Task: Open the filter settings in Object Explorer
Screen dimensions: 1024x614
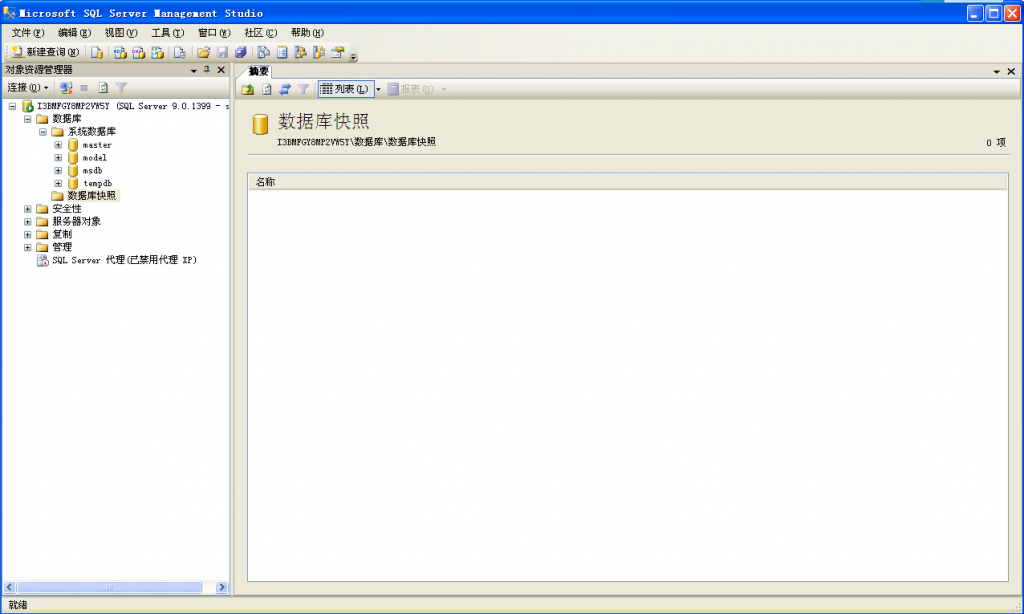Action: click(120, 87)
